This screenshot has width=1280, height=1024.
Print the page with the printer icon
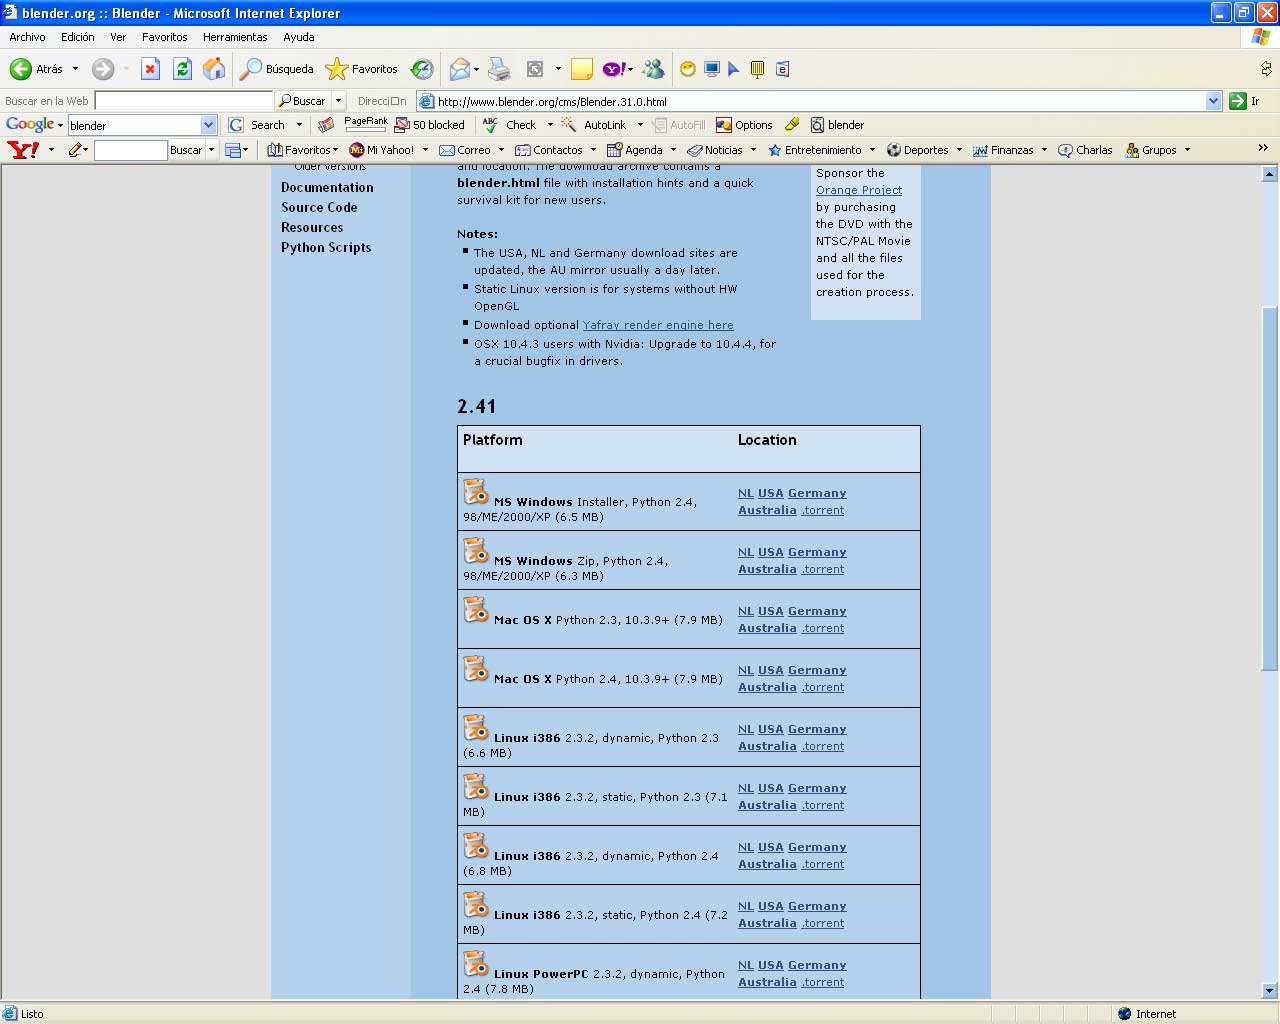pos(499,69)
